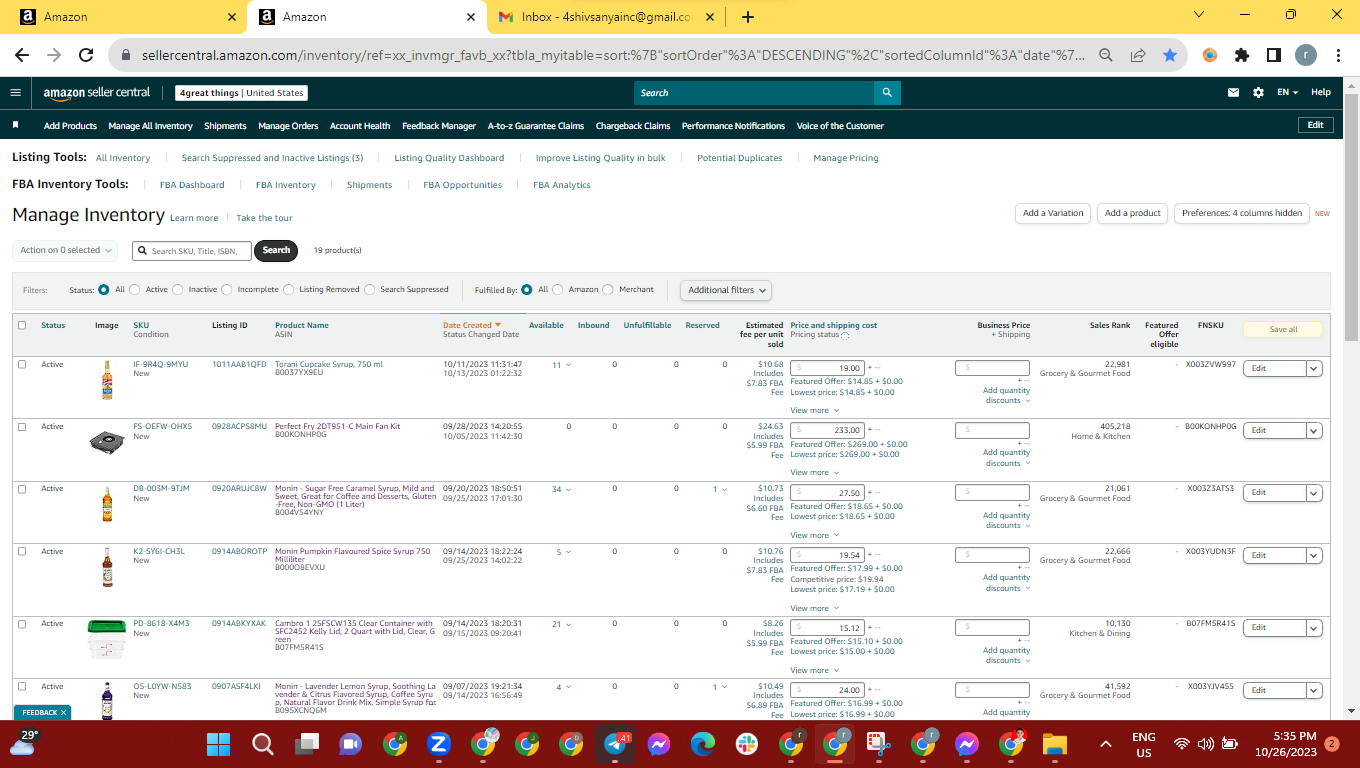This screenshot has width=1360, height=768.
Task: Open Edit dropdown arrow for Torani Cupcake Syrup
Action: [1315, 368]
